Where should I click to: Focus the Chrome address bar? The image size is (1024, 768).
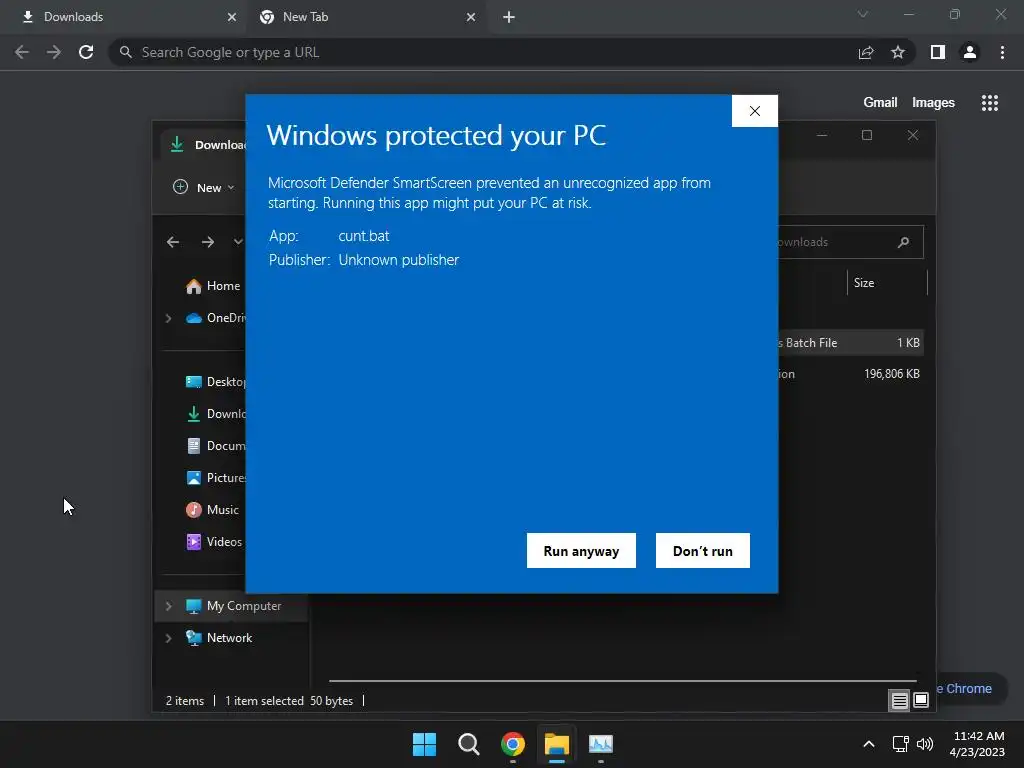tap(483, 52)
